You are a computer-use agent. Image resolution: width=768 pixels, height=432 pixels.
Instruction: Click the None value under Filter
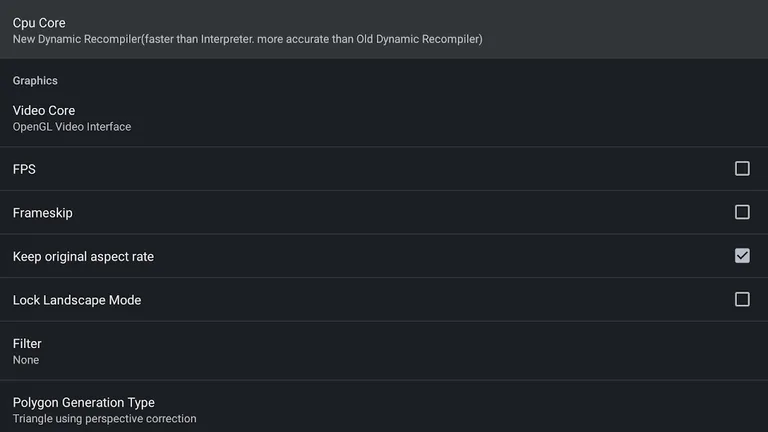26,360
